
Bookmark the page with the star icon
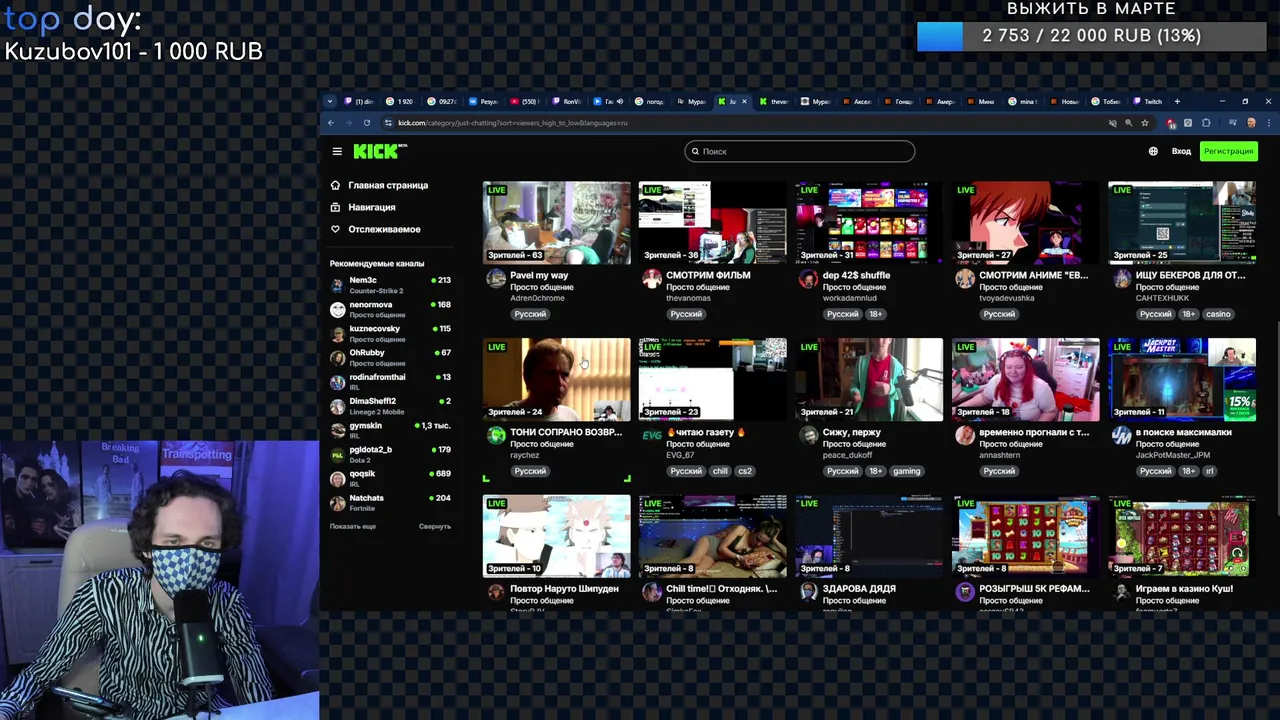1145,123
